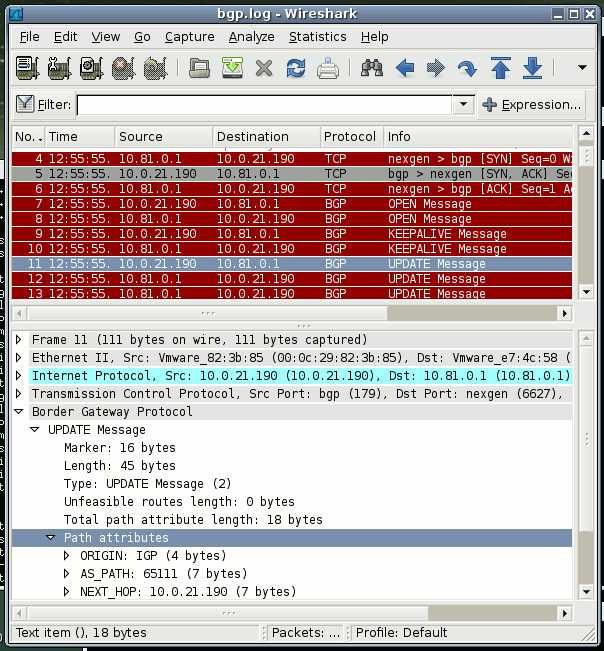Sort packets by No. column
The height and width of the screenshot is (651, 604).
[x=28, y=137]
